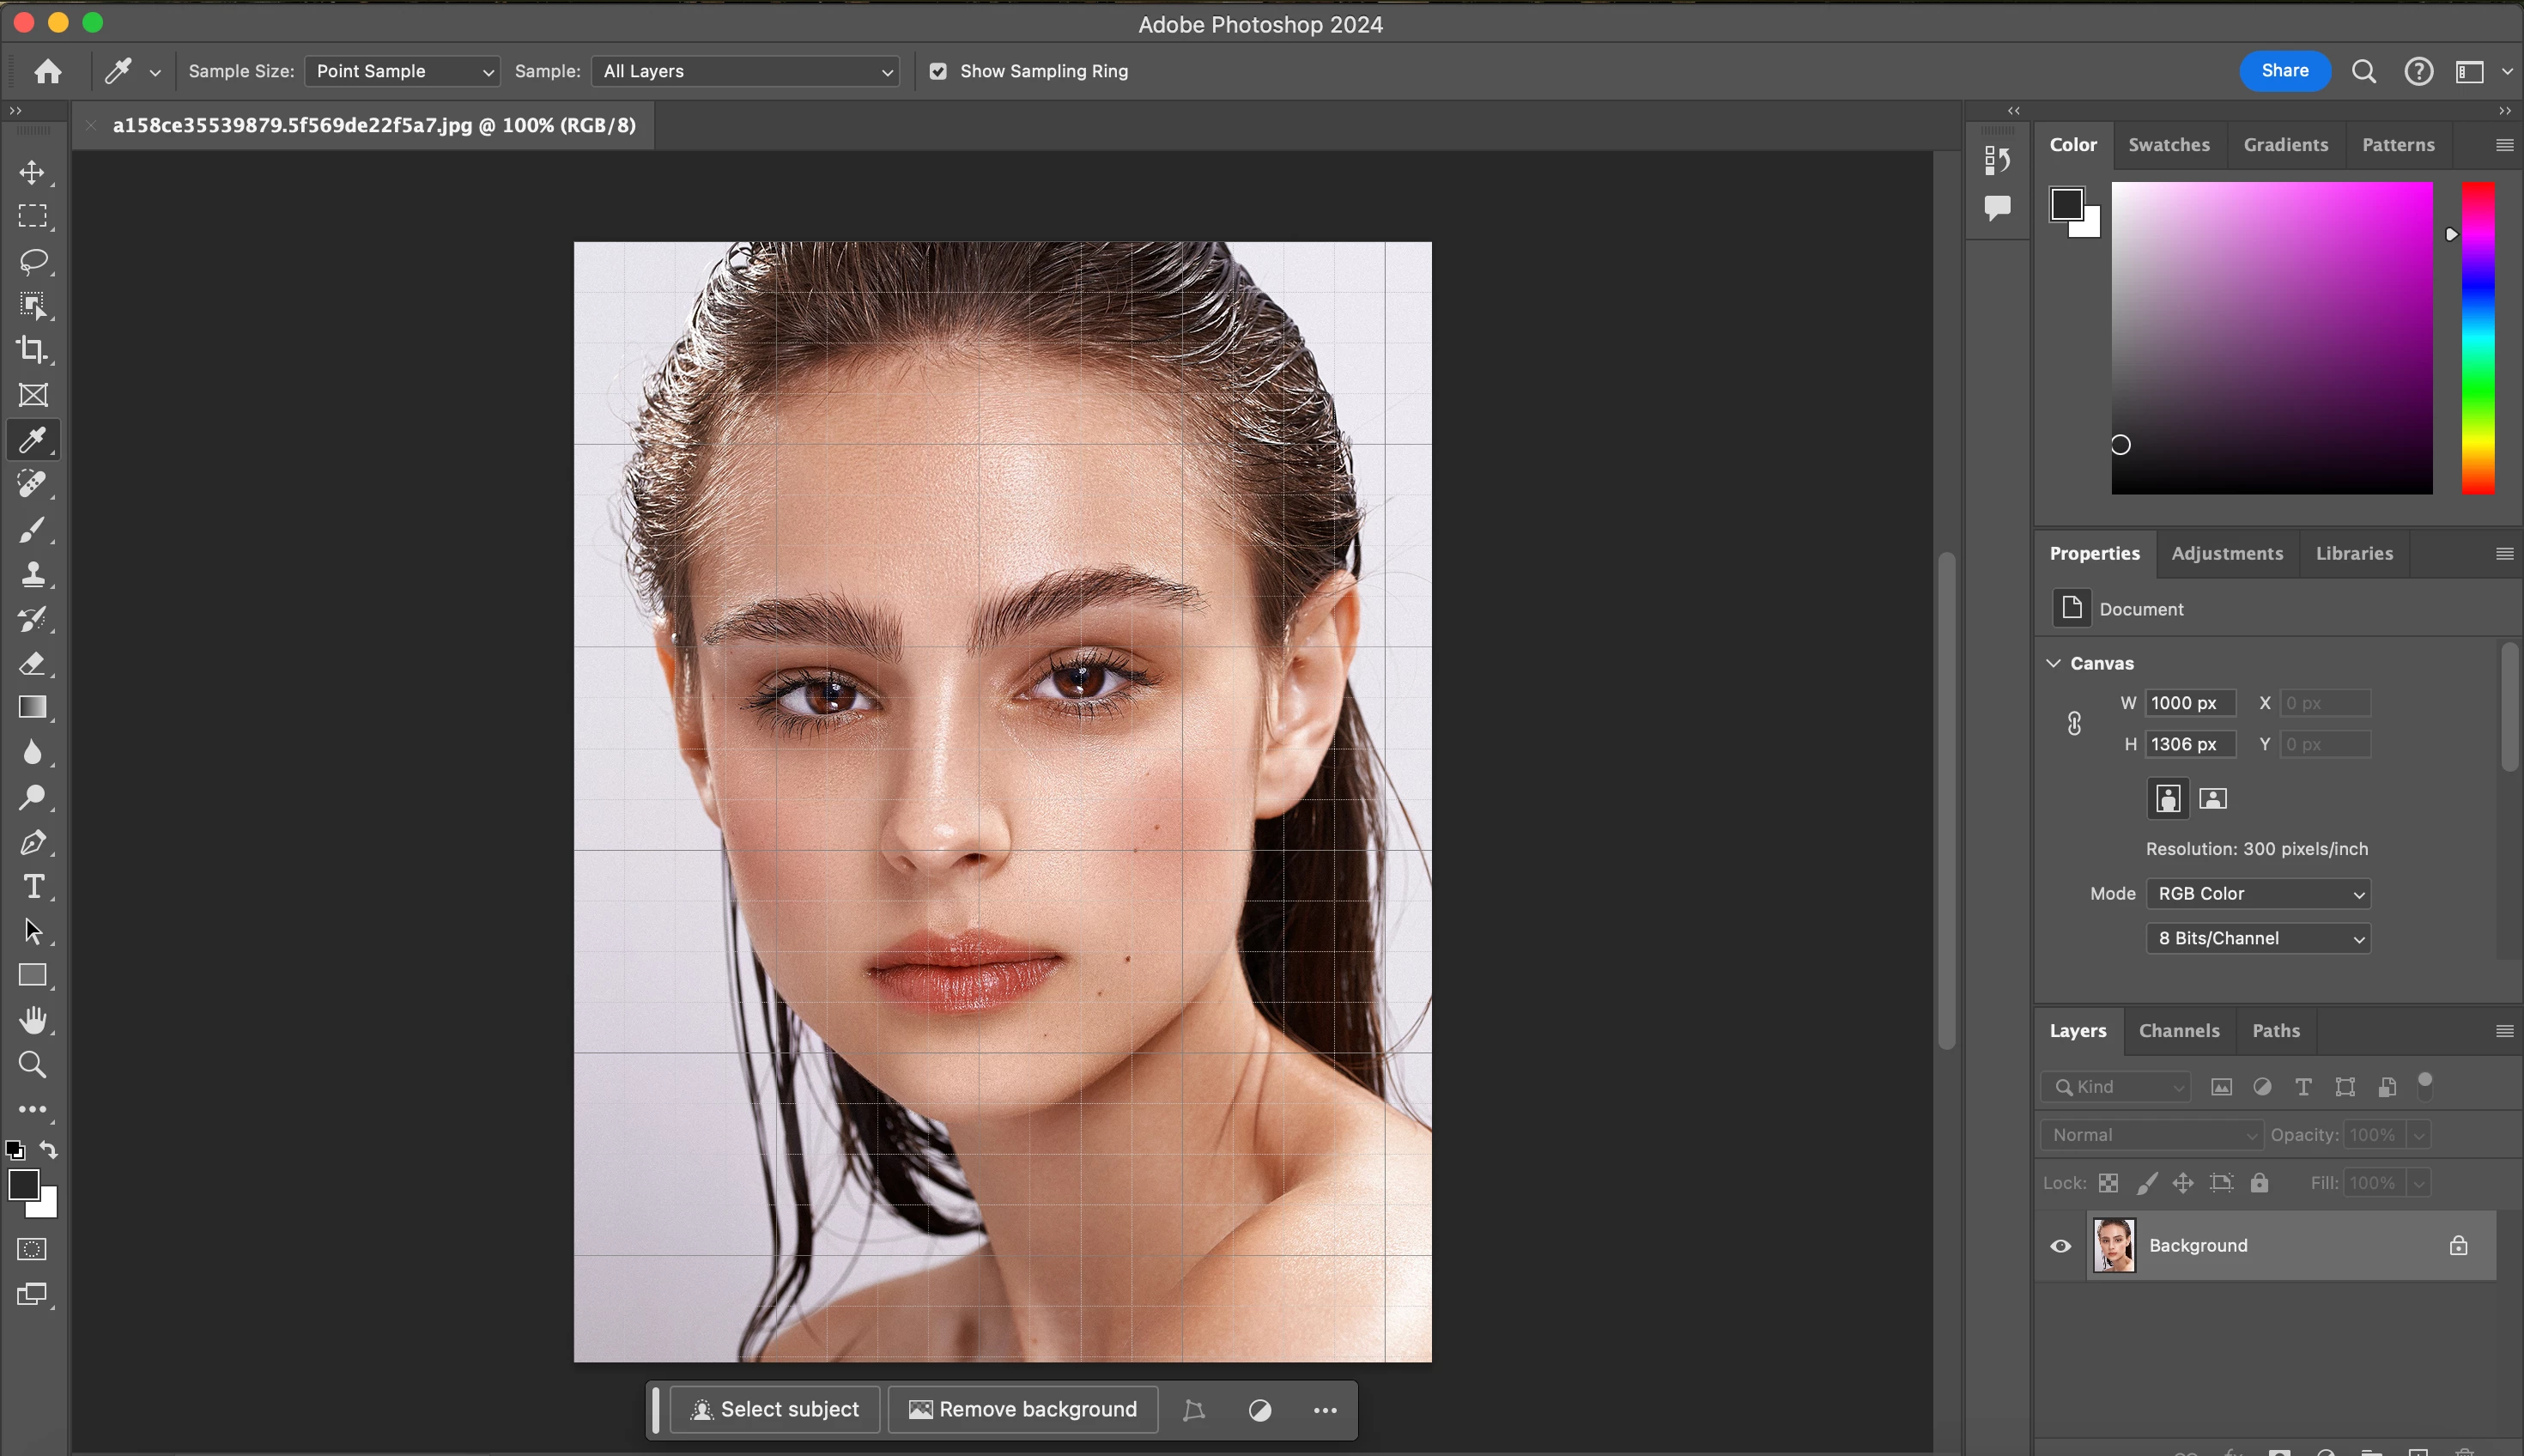The height and width of the screenshot is (1456, 2524).
Task: Select the Zoom tool in the toolbar
Action: click(x=32, y=1064)
